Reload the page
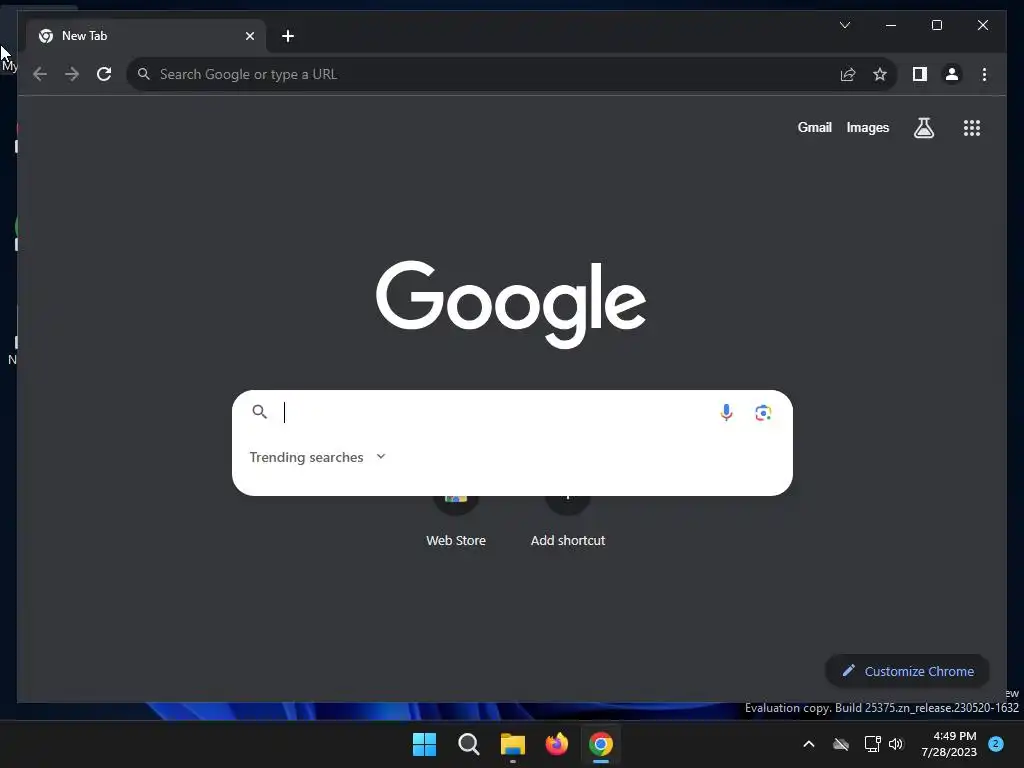Viewport: 1024px width, 768px height. [x=104, y=74]
